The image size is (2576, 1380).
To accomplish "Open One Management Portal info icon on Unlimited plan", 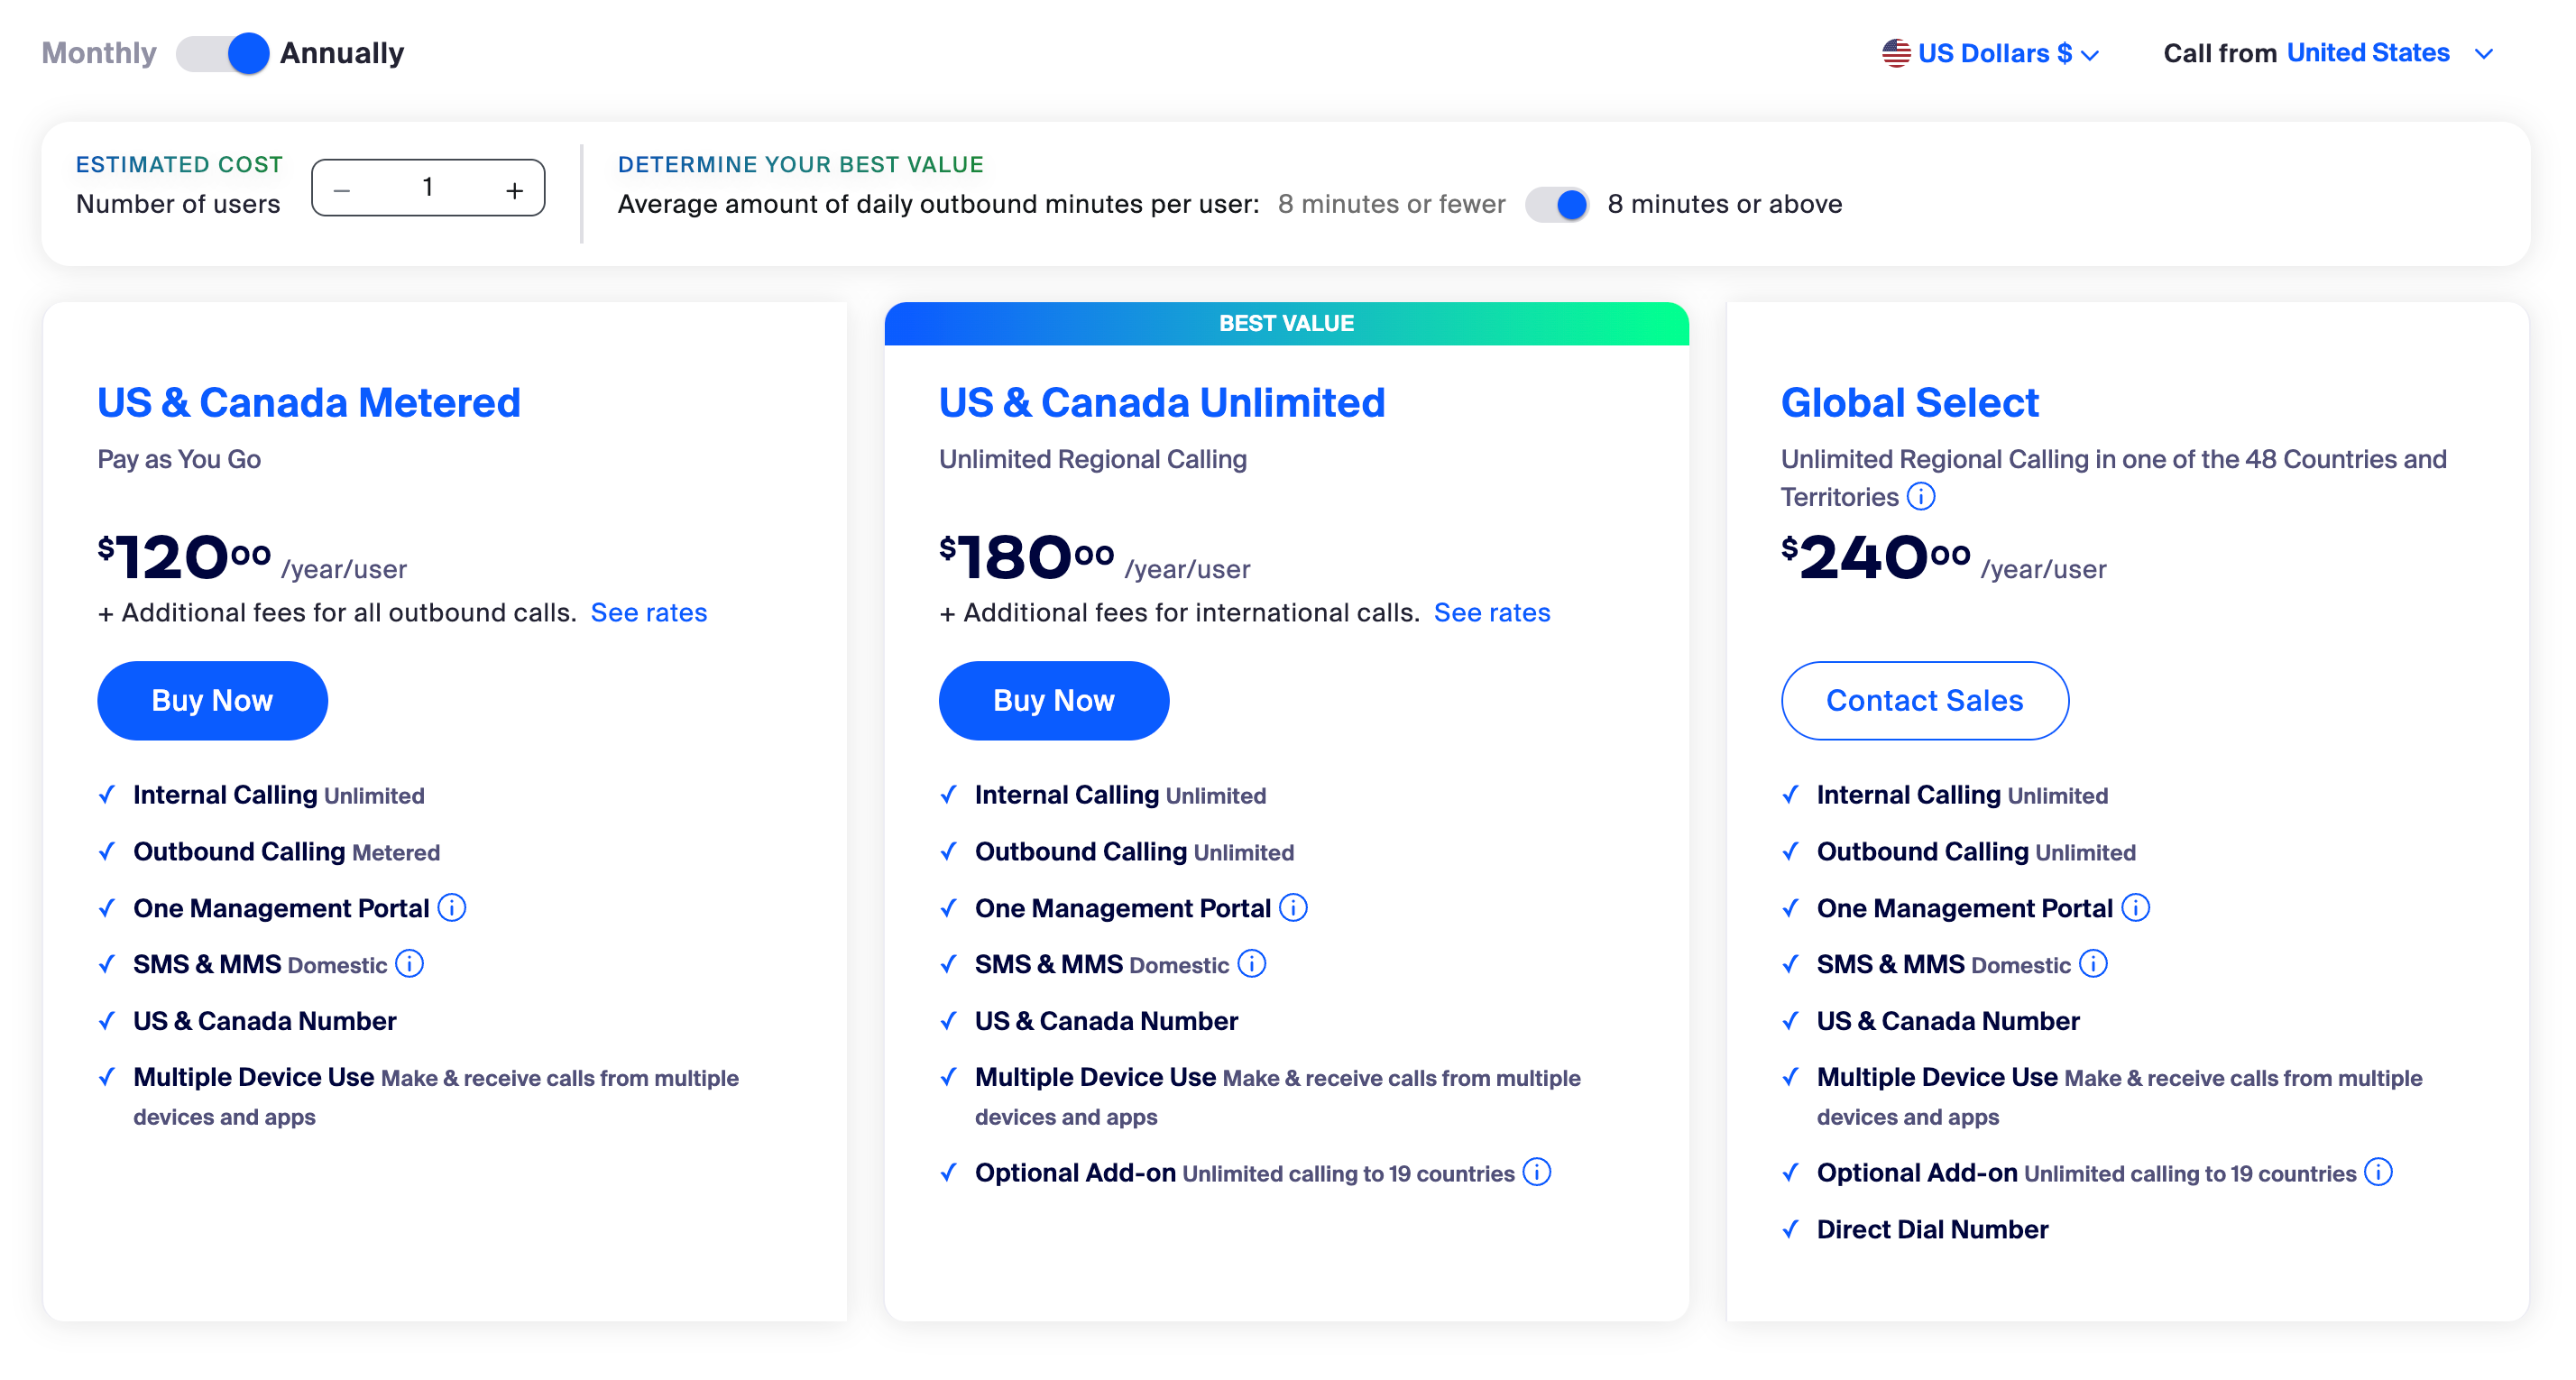I will [x=1293, y=908].
